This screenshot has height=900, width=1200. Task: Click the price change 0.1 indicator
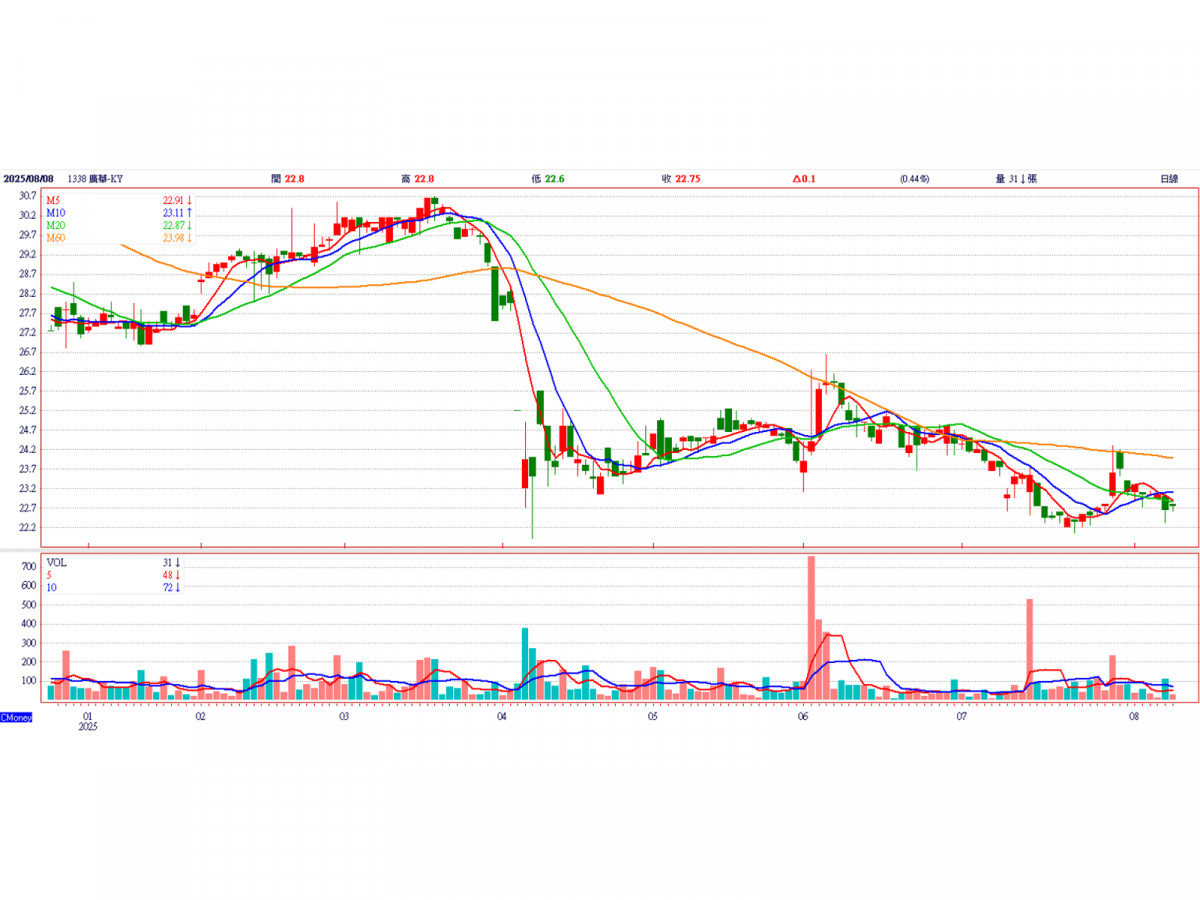pos(804,178)
